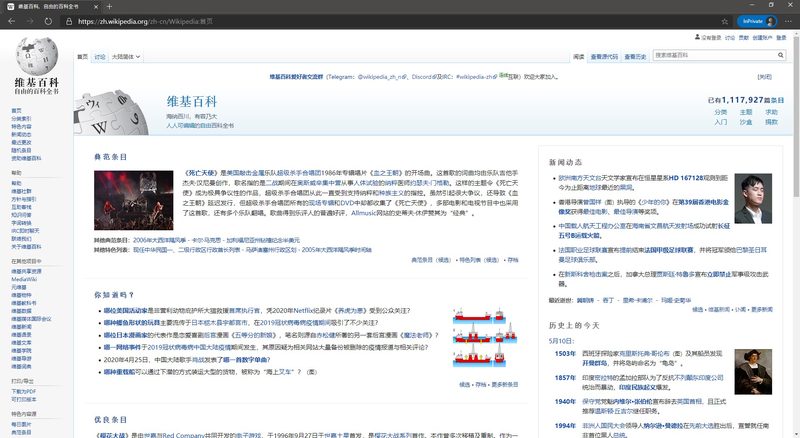This screenshot has height=438, width=800.
Task: Click the 《樱花大战》 article link
Action: click(x=112, y=435)
